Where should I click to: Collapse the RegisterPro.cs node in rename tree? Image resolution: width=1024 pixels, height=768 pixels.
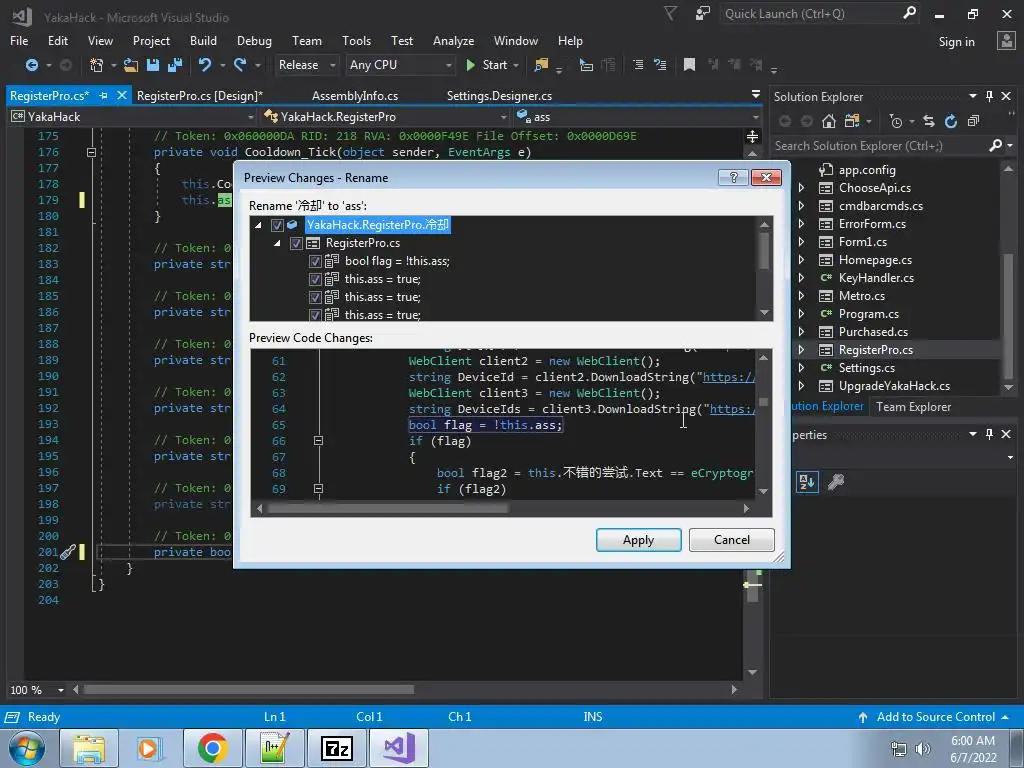277,243
